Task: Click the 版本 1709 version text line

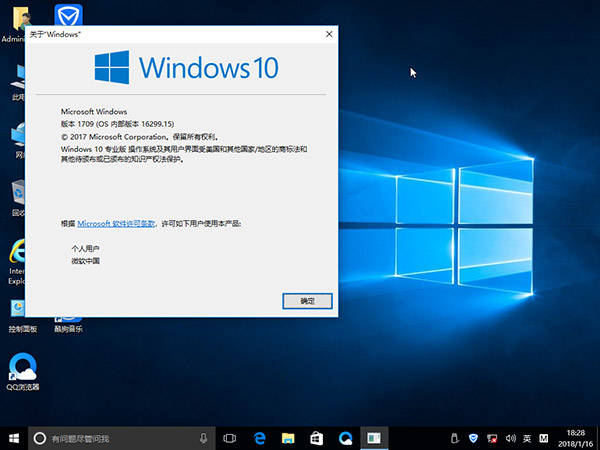Action: click(x=117, y=124)
